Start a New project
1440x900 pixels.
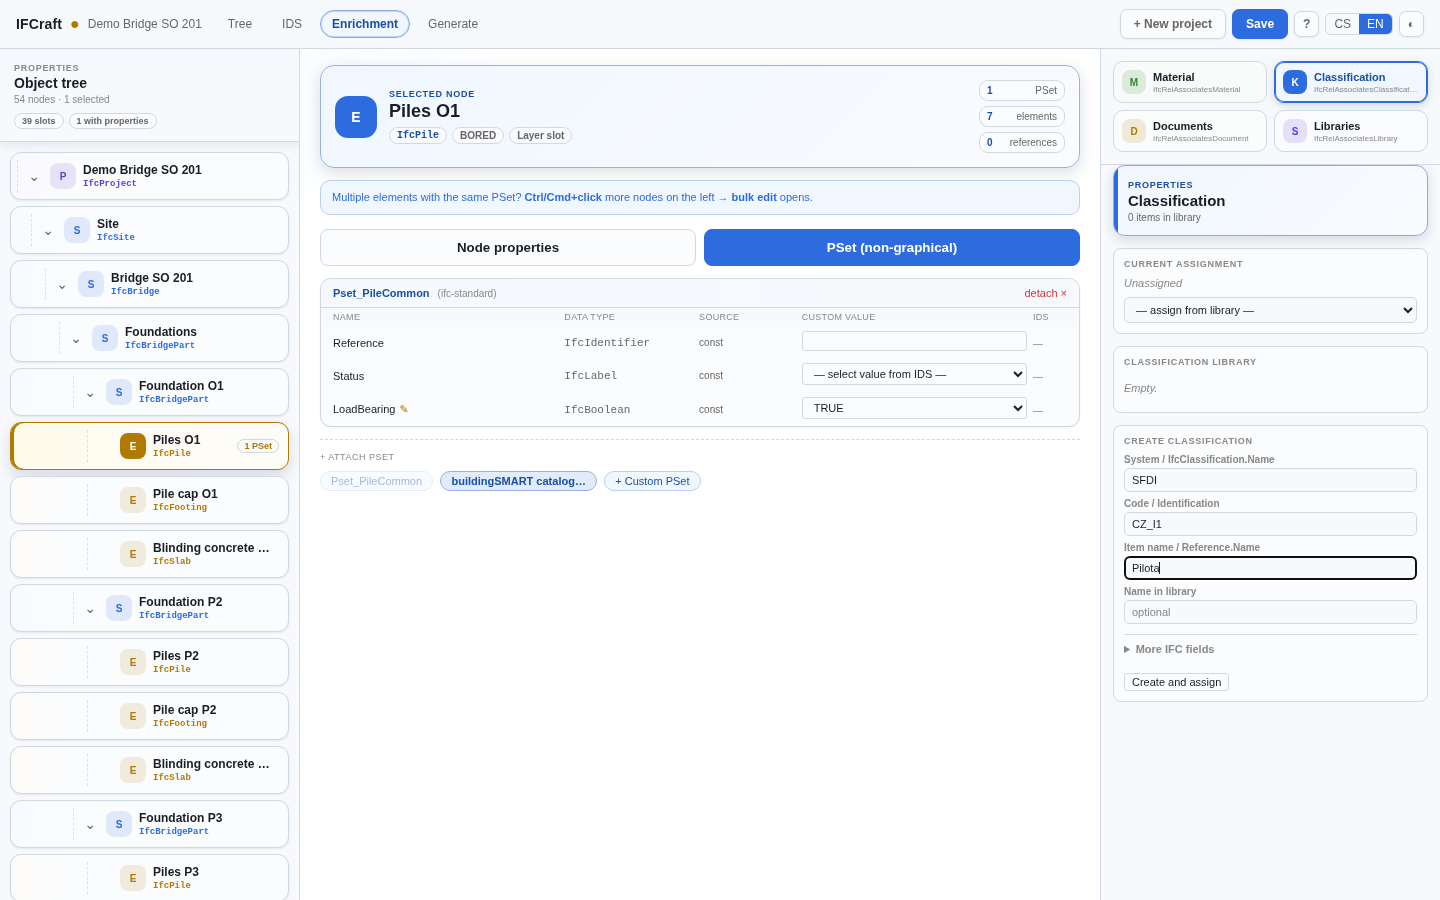[x=1173, y=24]
